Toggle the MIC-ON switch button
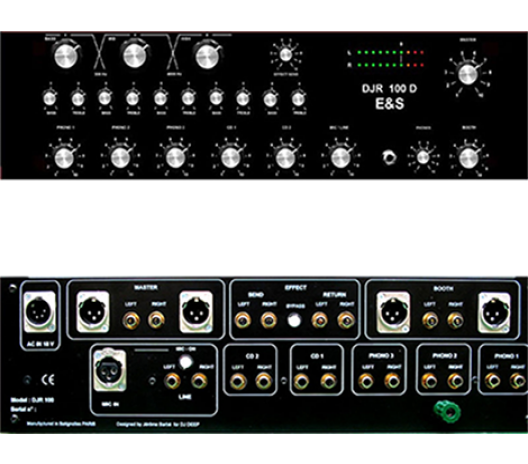This screenshot has height=464, width=528. tap(185, 362)
